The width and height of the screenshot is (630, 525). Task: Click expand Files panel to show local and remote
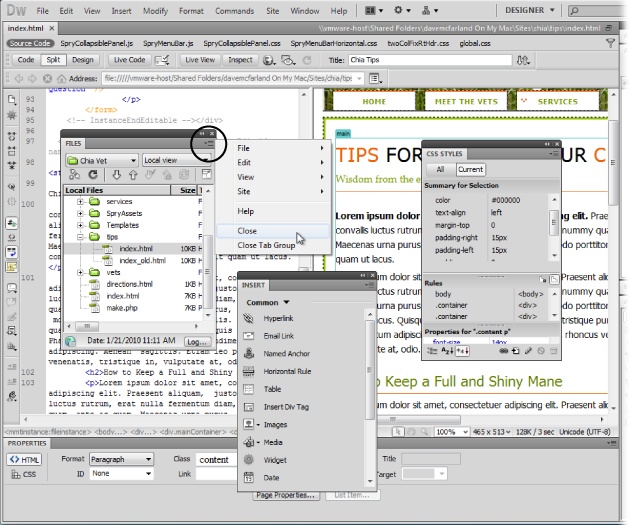(206, 174)
